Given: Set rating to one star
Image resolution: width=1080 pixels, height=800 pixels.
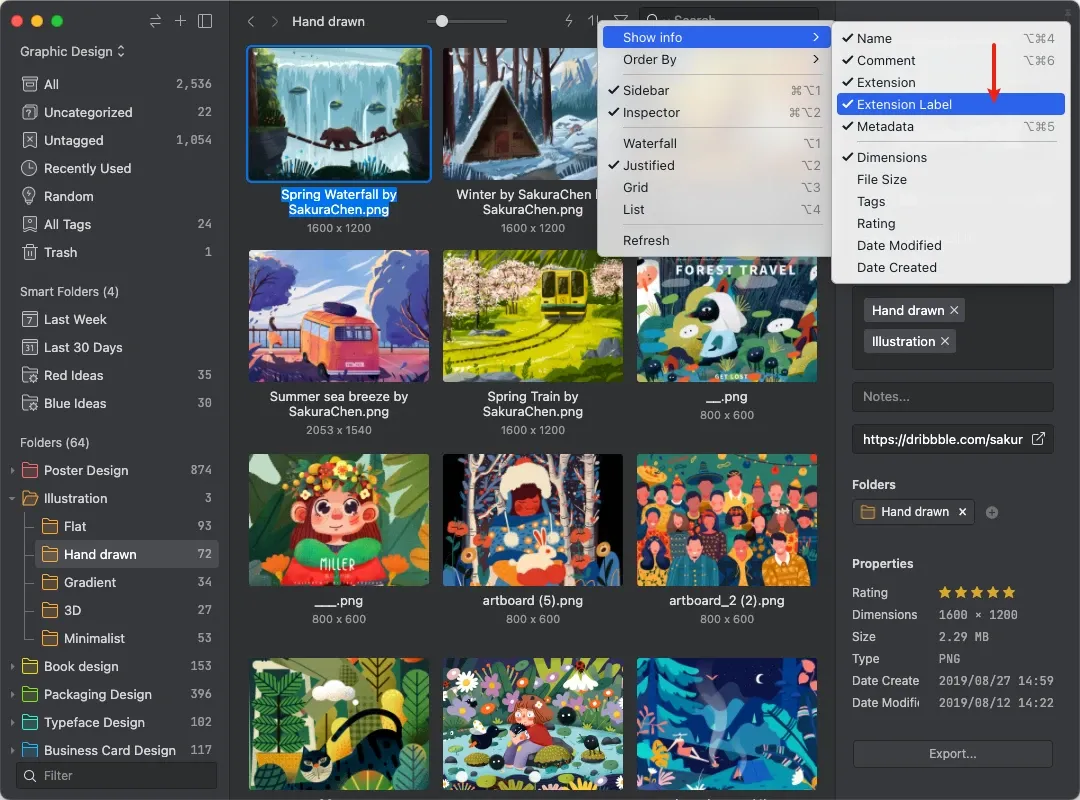Looking at the screenshot, I should coord(945,593).
